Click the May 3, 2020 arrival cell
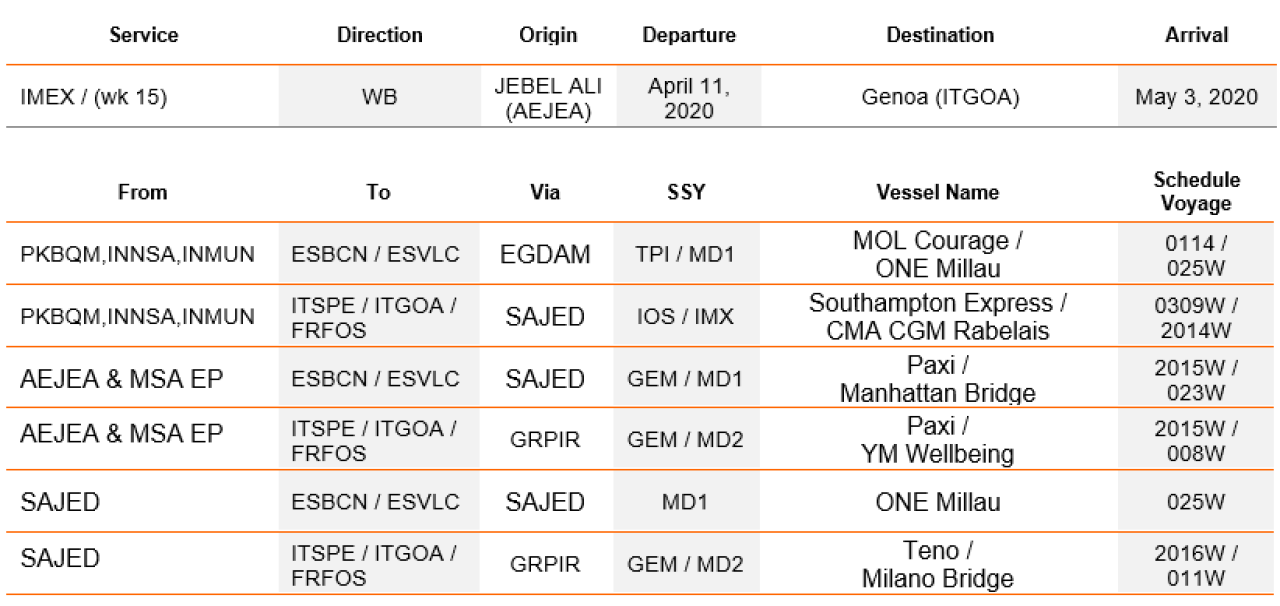1280x606 pixels. 1196,98
